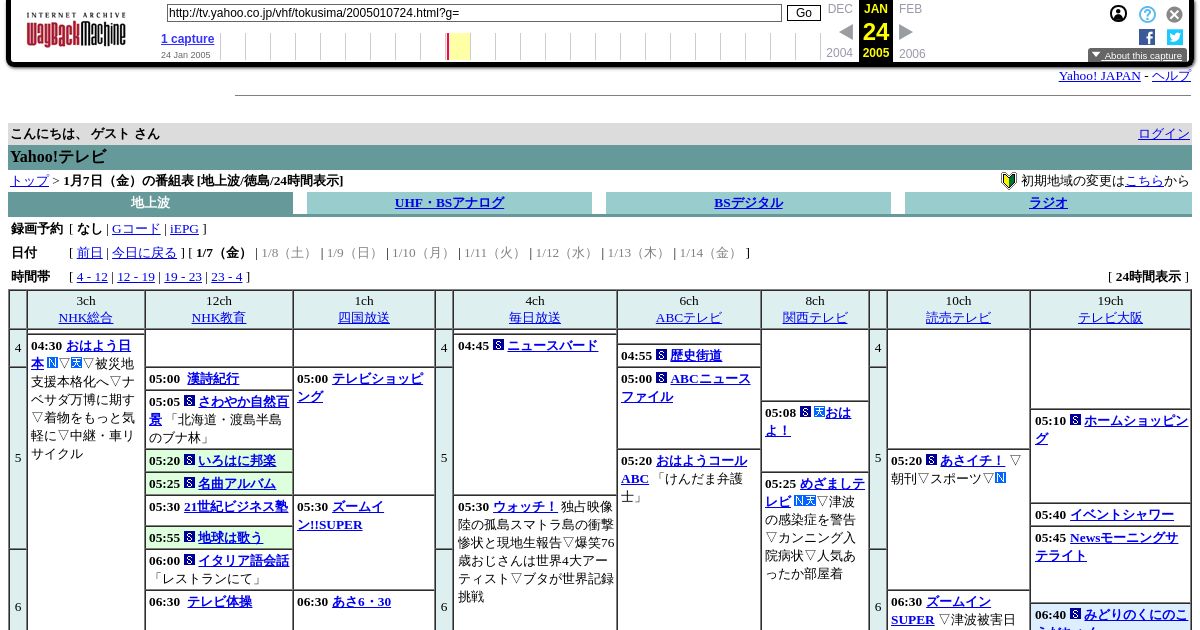Close the Wayback toolbar with X icon
This screenshot has width=1200, height=630.
(x=1175, y=15)
